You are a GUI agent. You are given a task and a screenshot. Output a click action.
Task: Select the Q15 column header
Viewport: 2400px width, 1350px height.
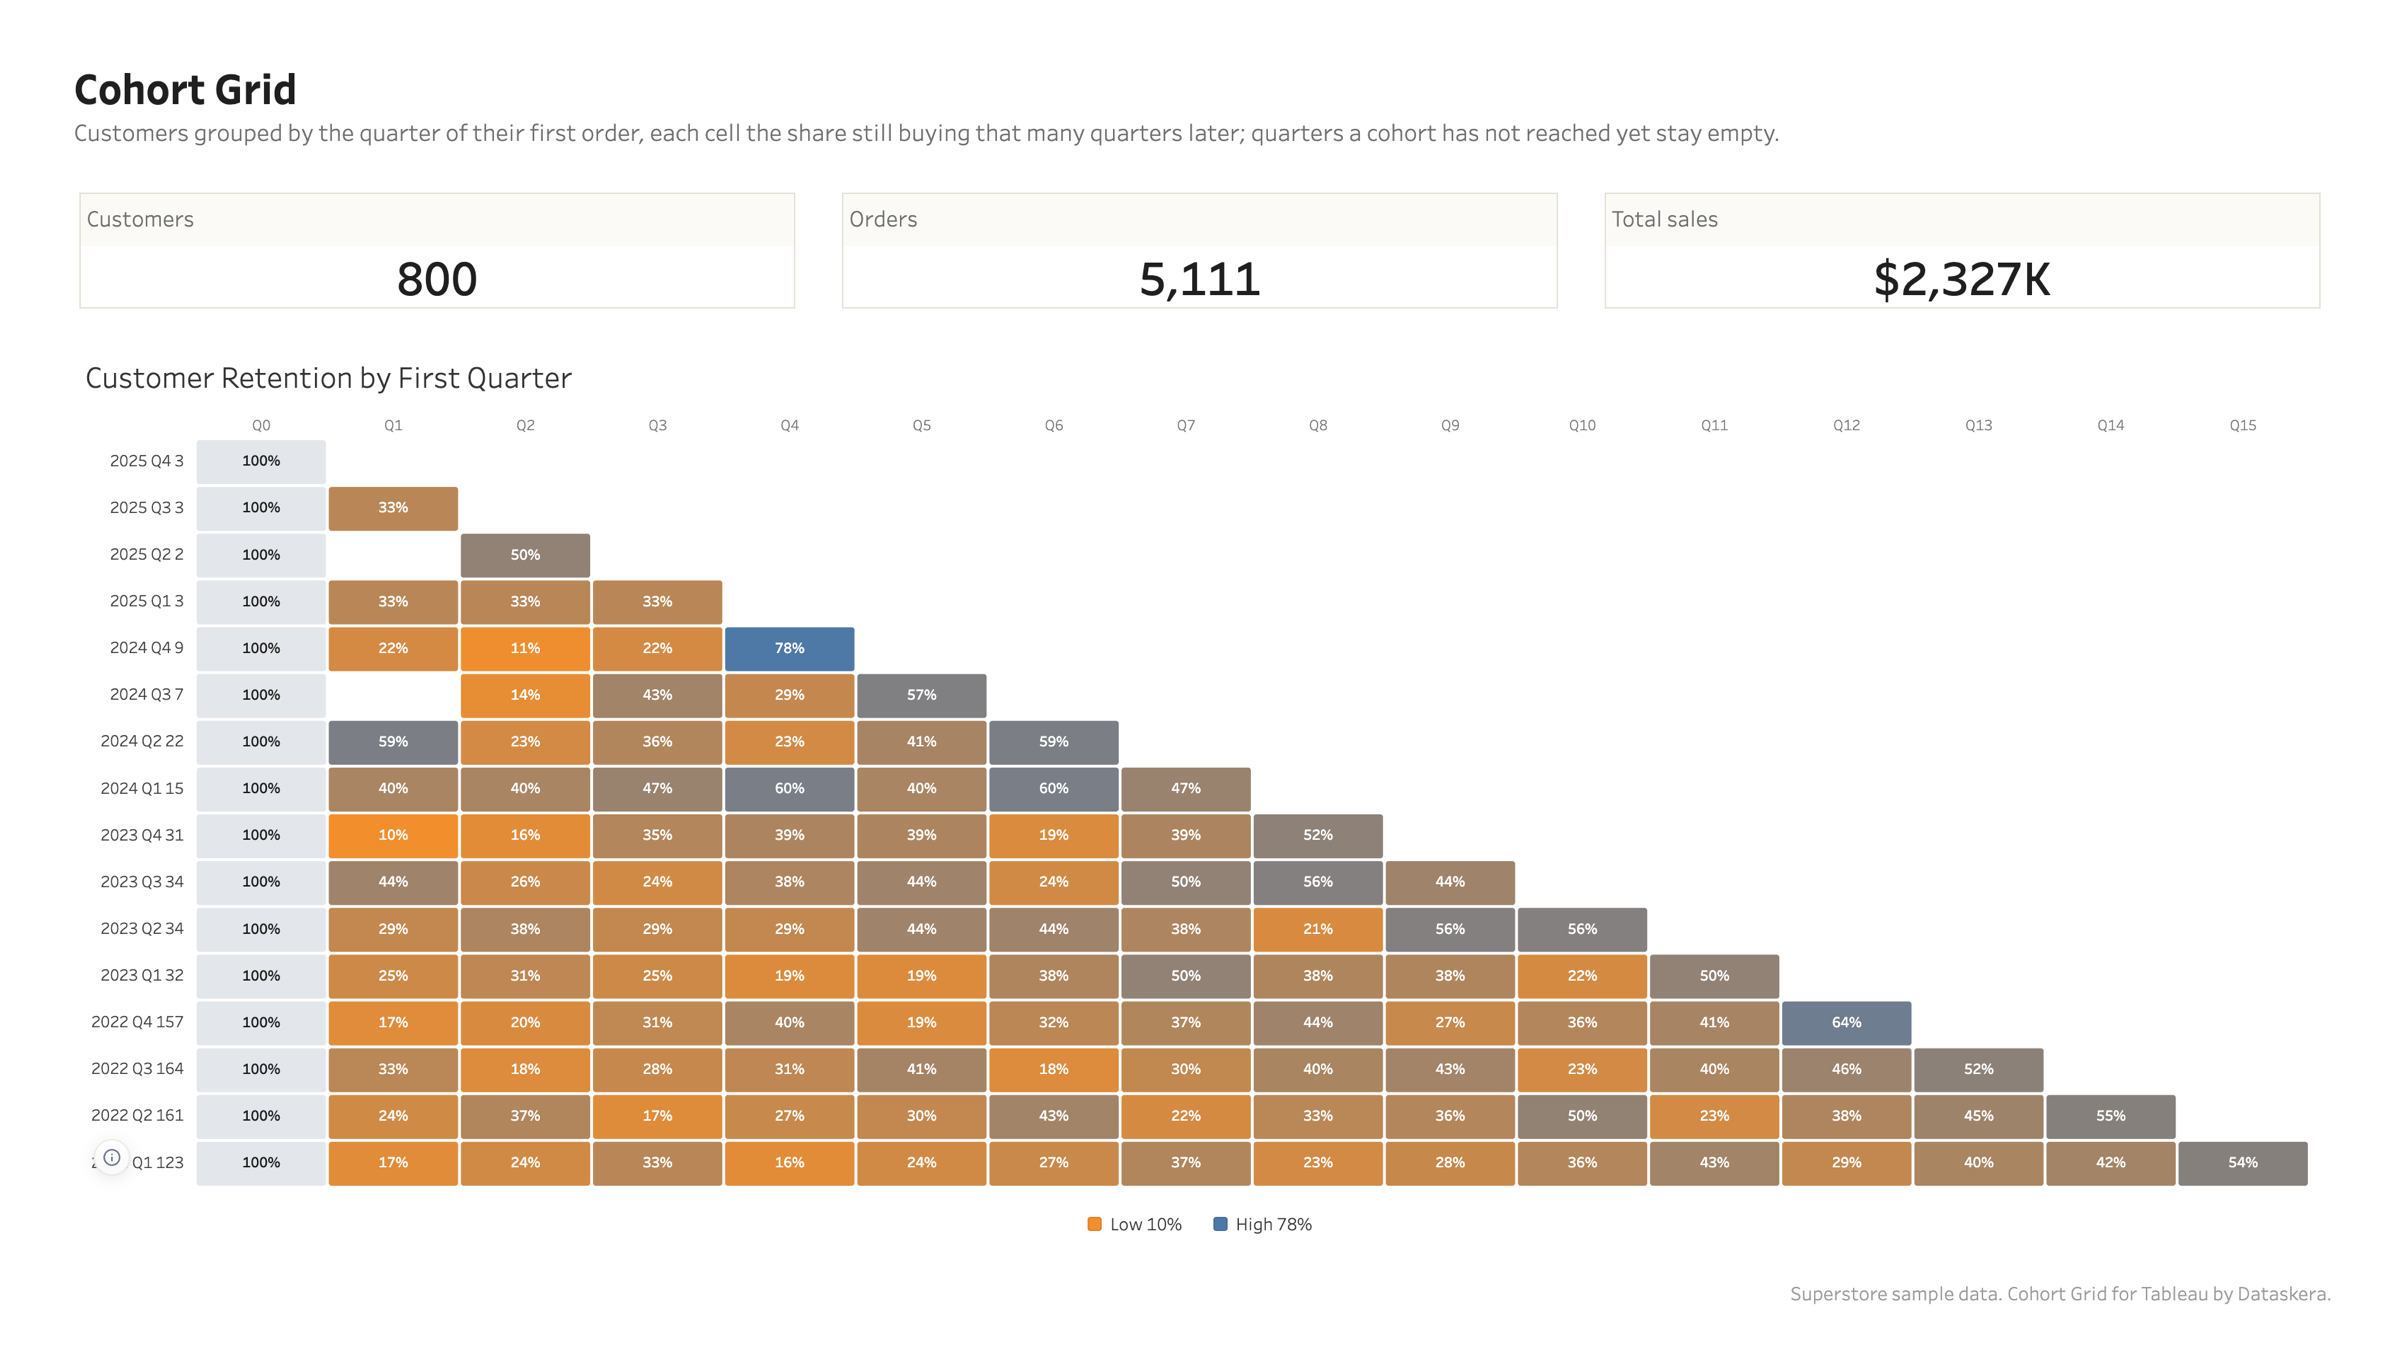[x=2243, y=425]
